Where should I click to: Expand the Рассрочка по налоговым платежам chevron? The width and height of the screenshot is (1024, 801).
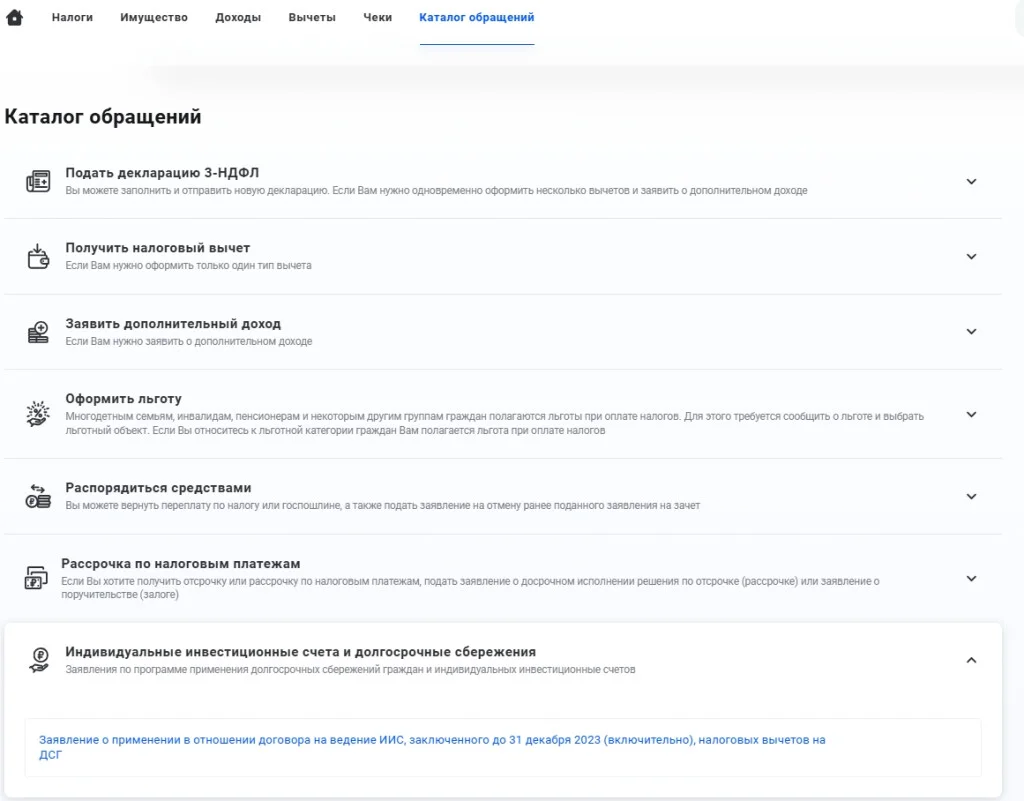click(x=971, y=578)
